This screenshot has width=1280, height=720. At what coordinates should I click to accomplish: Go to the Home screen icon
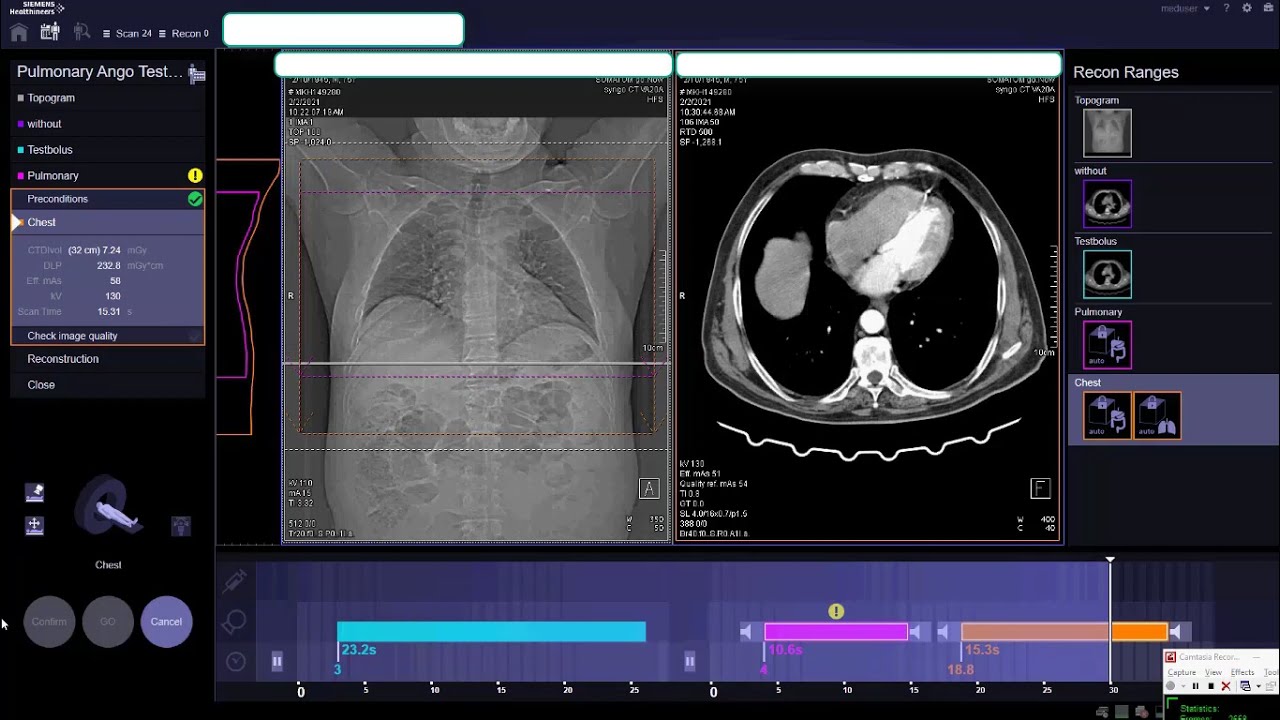coord(19,32)
